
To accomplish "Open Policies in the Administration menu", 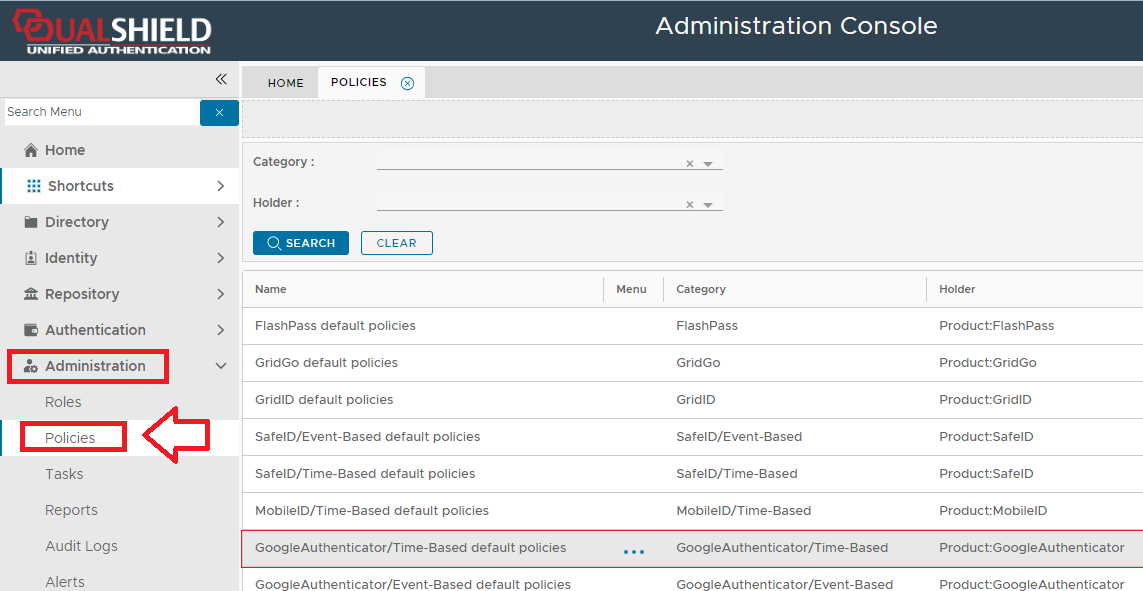I will (70, 438).
